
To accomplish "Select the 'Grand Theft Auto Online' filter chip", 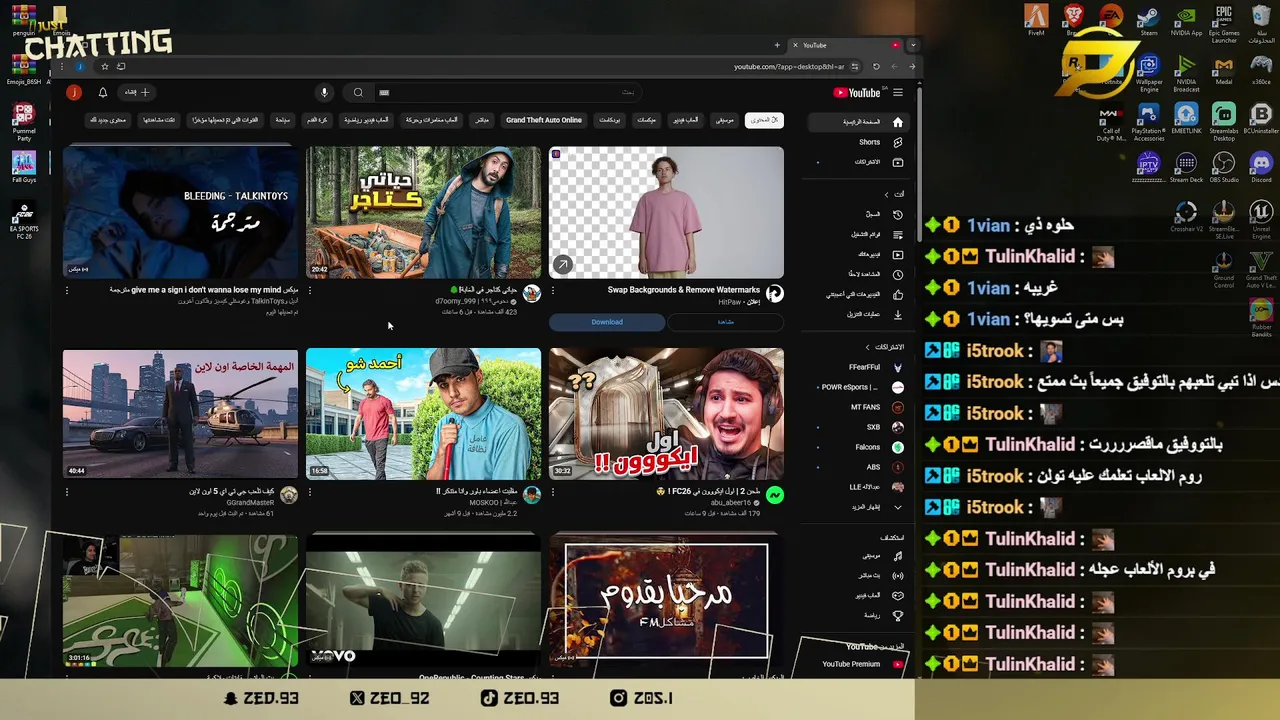I will 543,120.
